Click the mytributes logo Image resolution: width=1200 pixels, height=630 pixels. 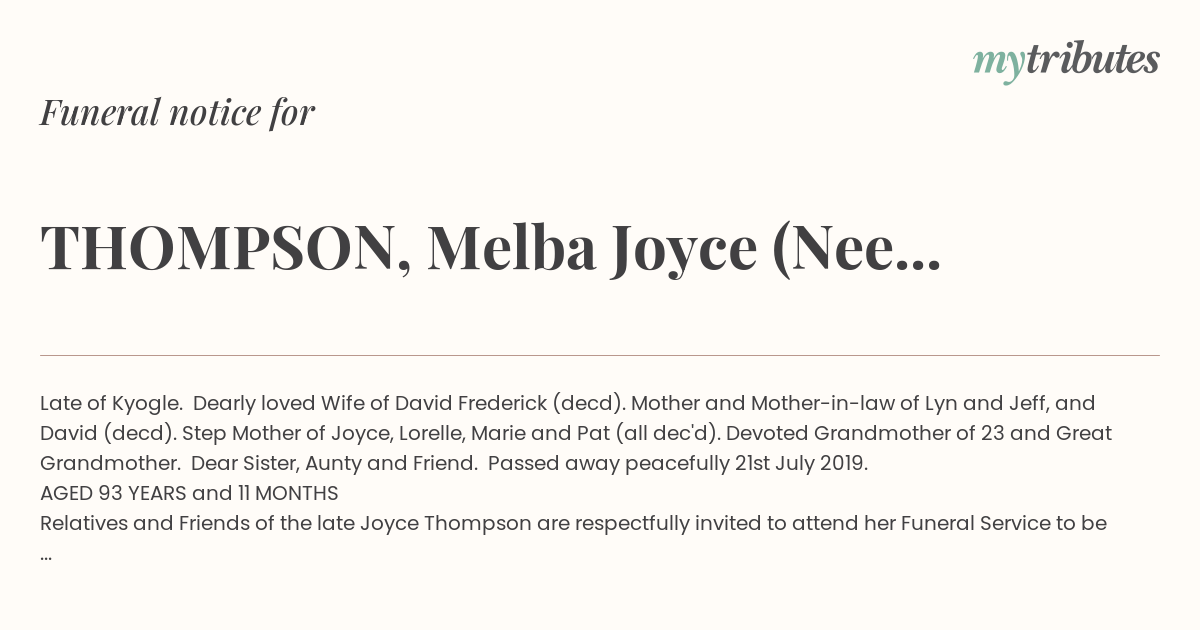1066,61
